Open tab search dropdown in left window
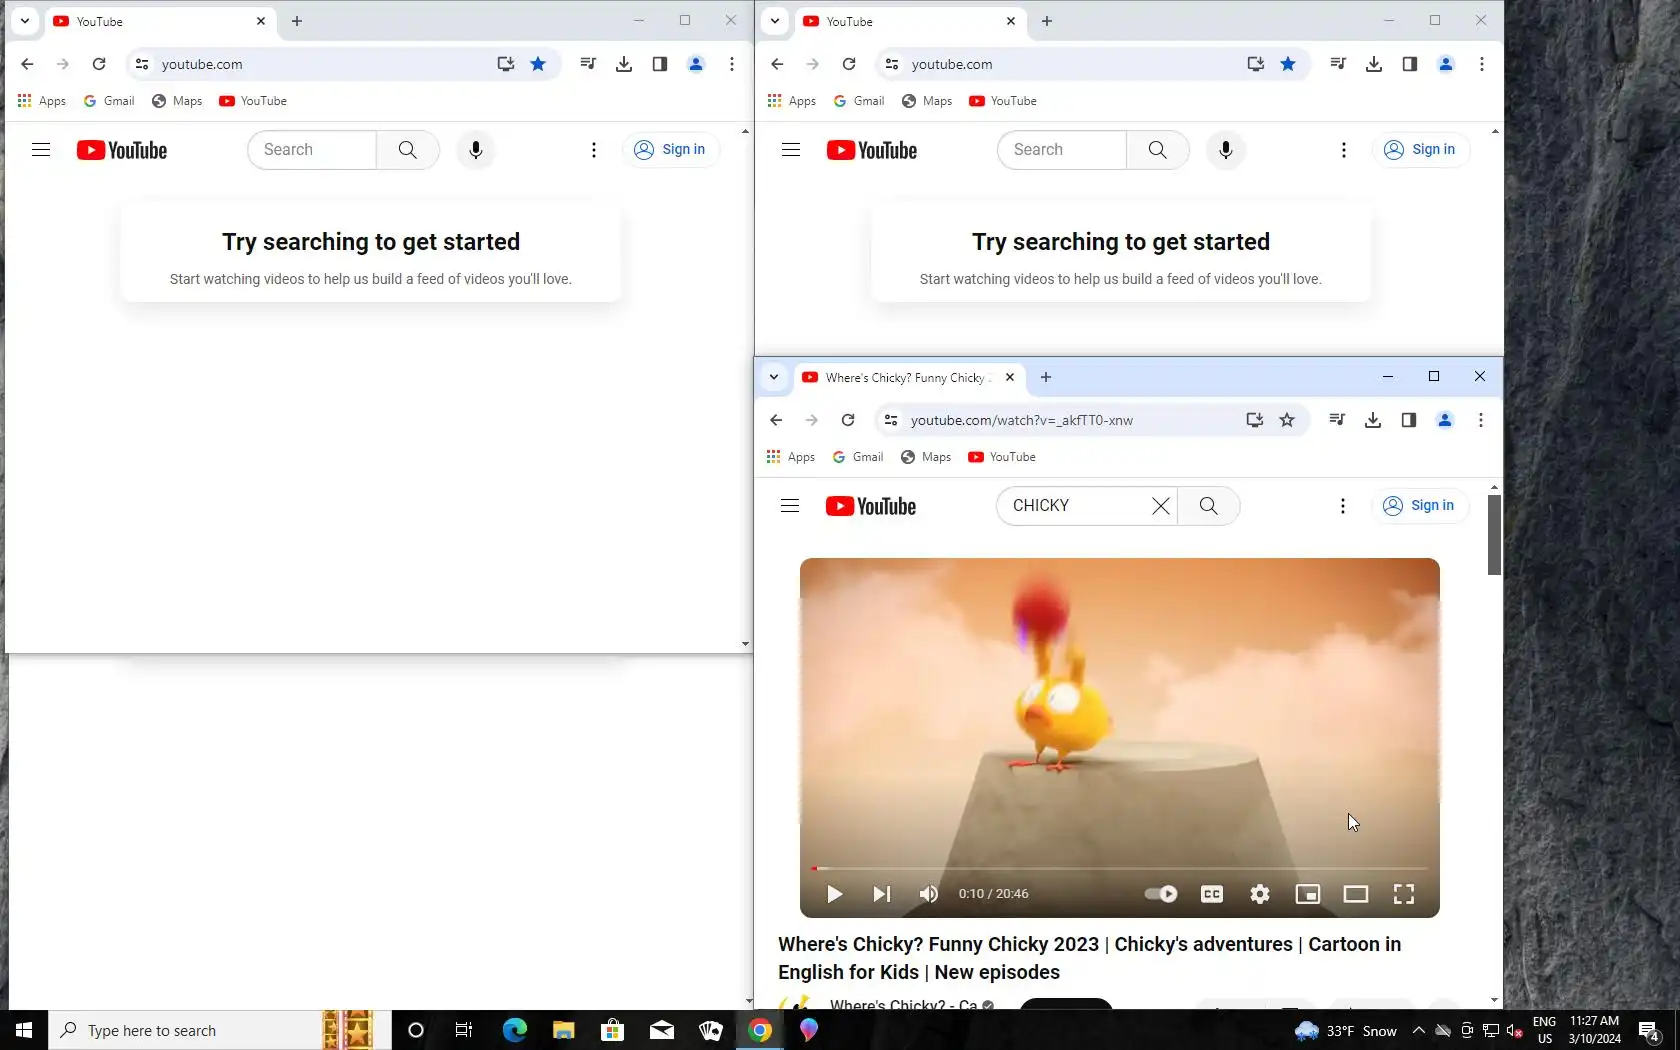The height and width of the screenshot is (1050, 1680). coord(24,21)
